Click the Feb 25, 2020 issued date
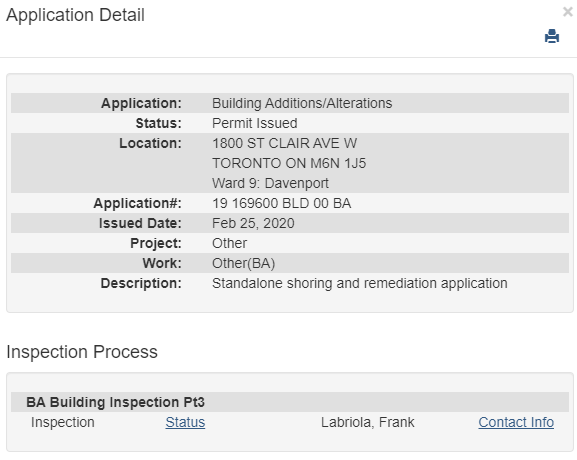This screenshot has width=577, height=460. tap(253, 223)
